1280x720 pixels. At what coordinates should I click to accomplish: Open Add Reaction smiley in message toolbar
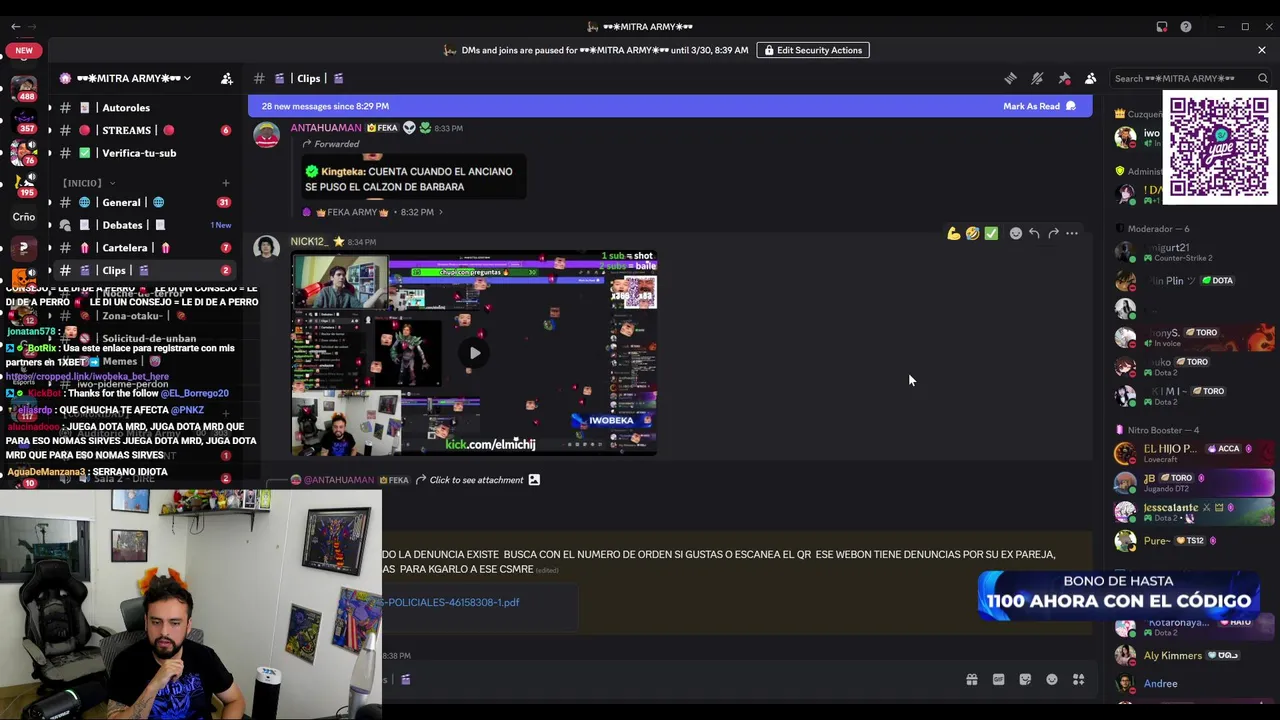[1016, 233]
